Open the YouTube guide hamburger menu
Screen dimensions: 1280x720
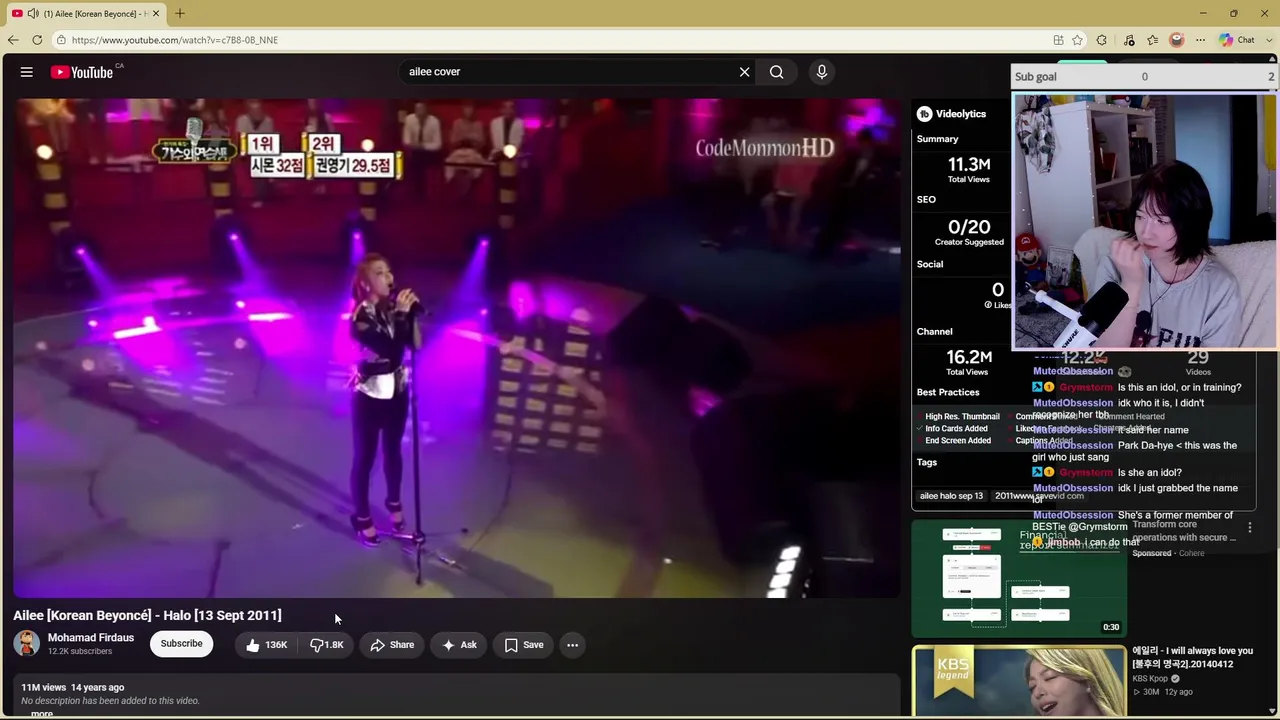click(x=27, y=72)
